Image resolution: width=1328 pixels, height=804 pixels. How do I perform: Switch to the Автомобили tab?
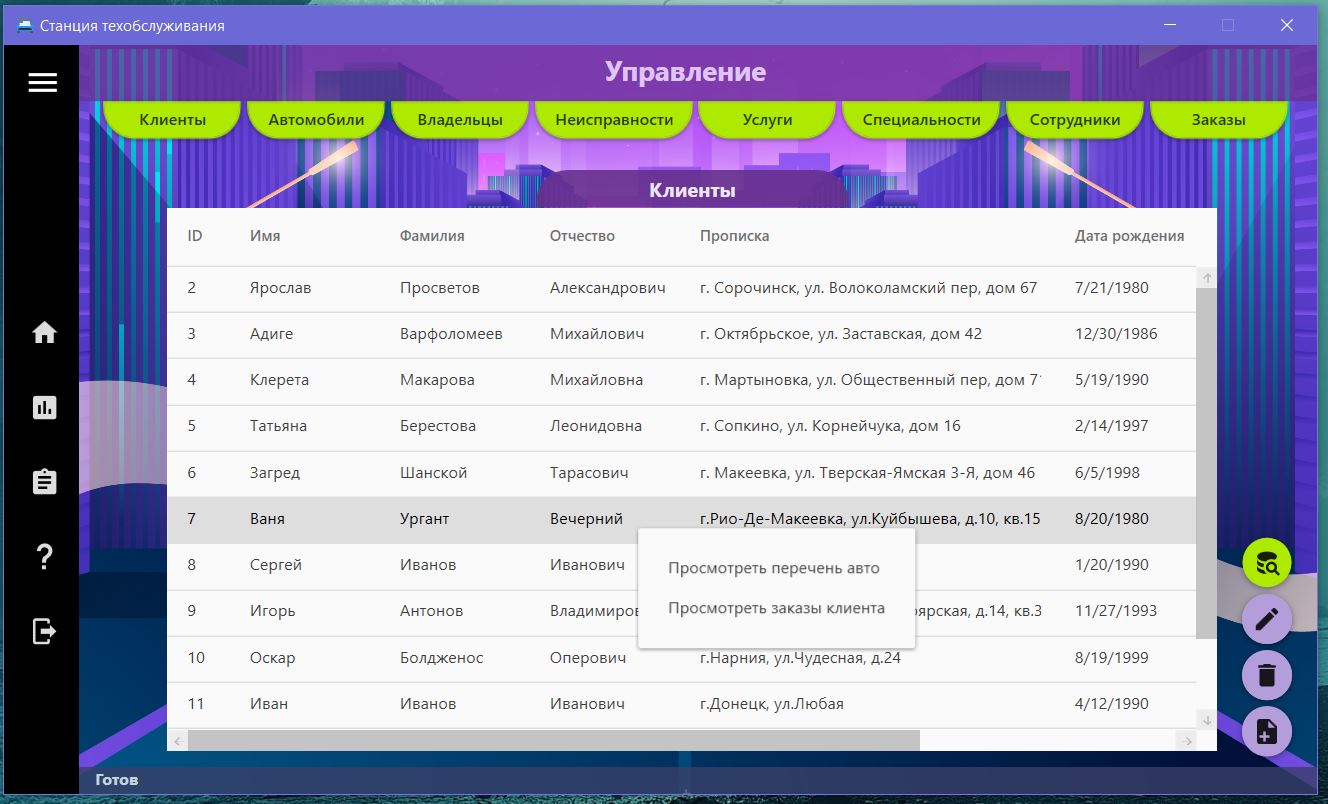316,120
